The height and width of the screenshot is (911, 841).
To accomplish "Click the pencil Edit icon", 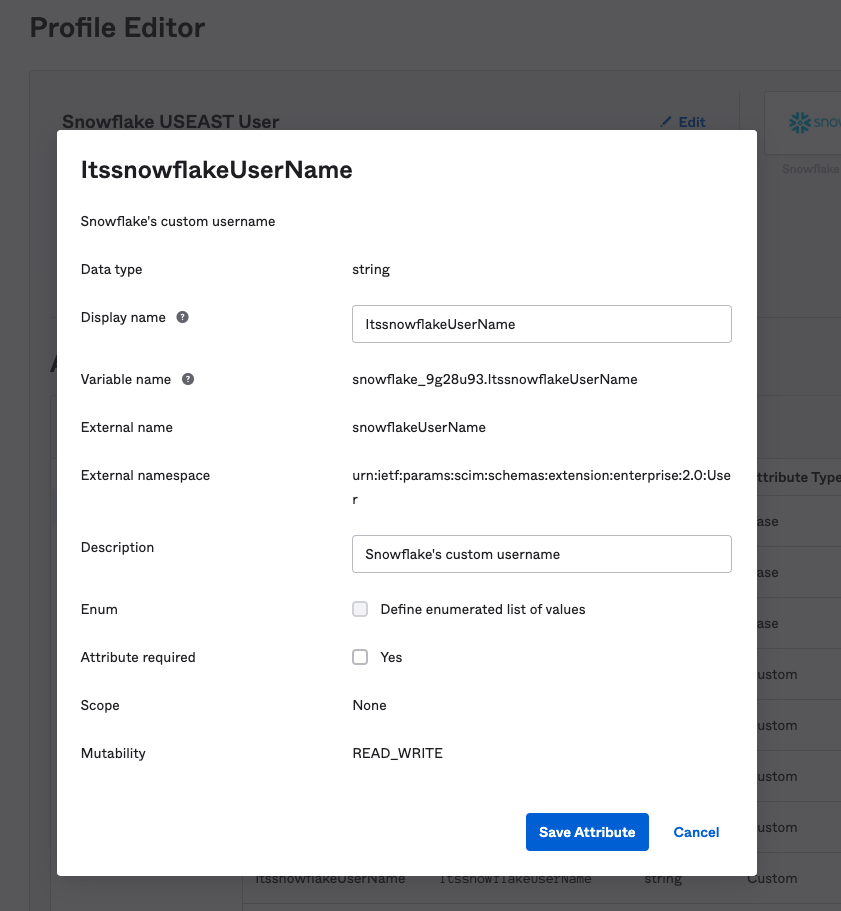I will pos(666,122).
